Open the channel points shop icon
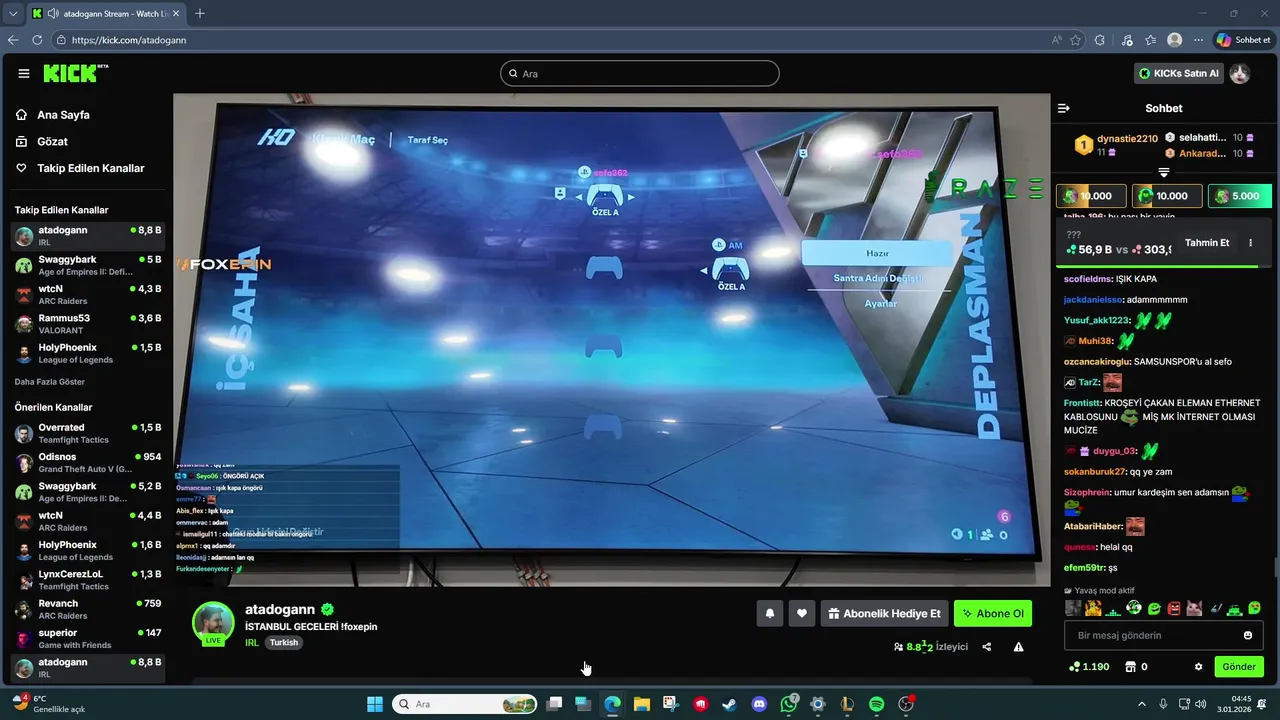 click(x=1131, y=667)
